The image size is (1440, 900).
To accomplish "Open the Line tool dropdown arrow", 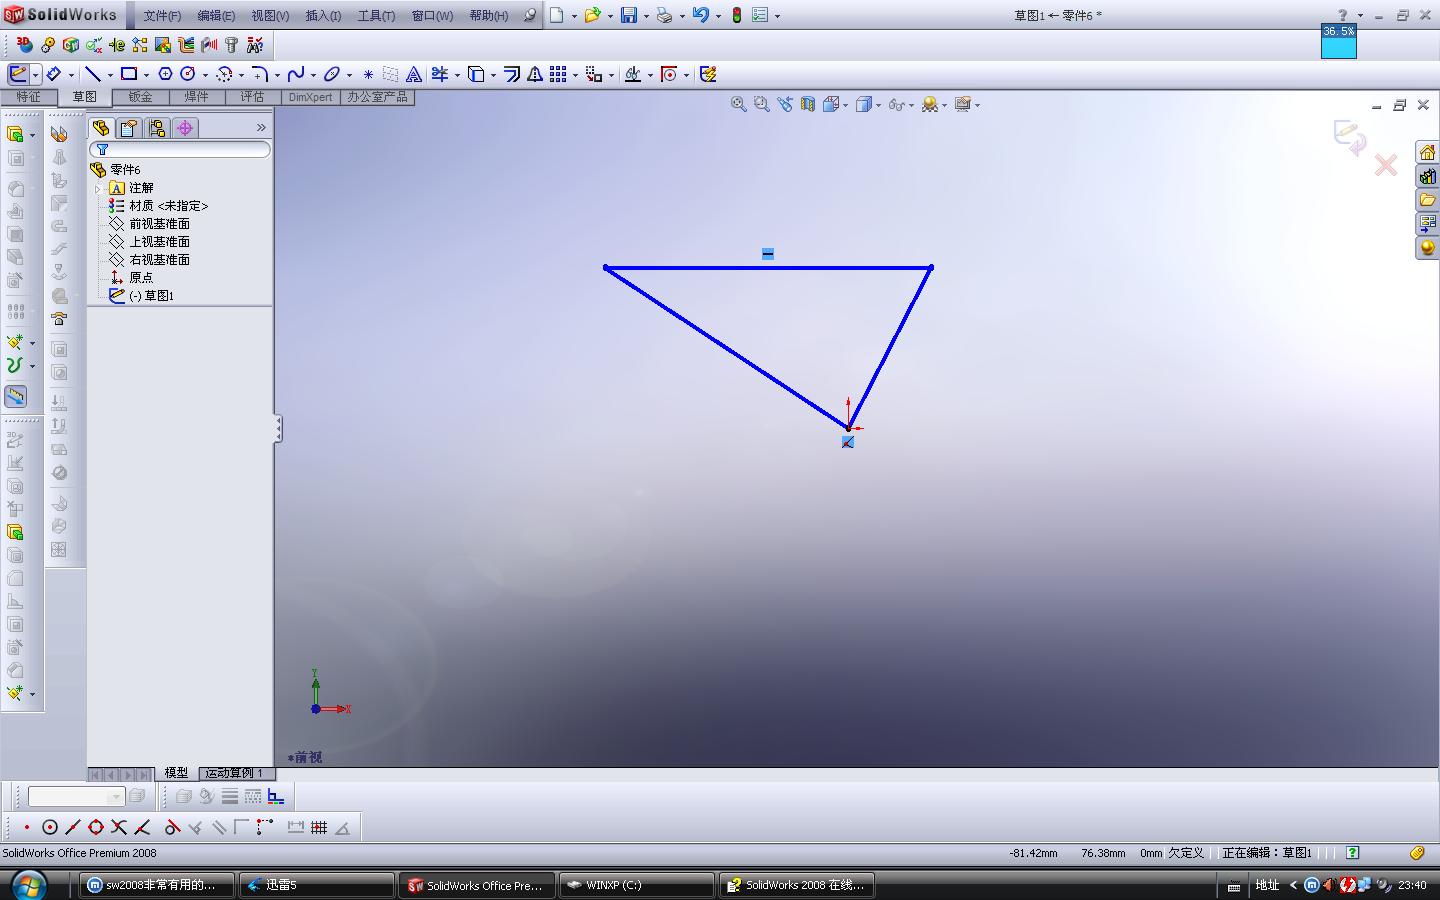I will [x=110, y=75].
